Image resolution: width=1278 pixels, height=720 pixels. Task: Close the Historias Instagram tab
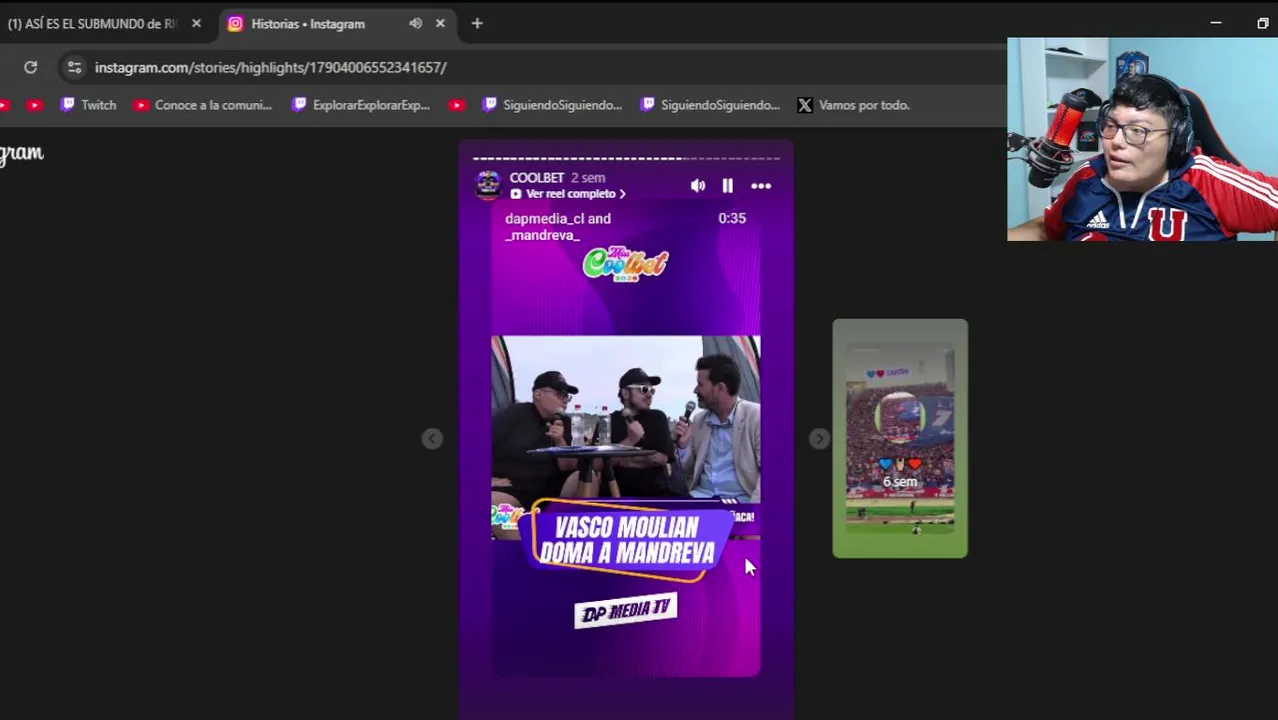pyautogui.click(x=440, y=23)
